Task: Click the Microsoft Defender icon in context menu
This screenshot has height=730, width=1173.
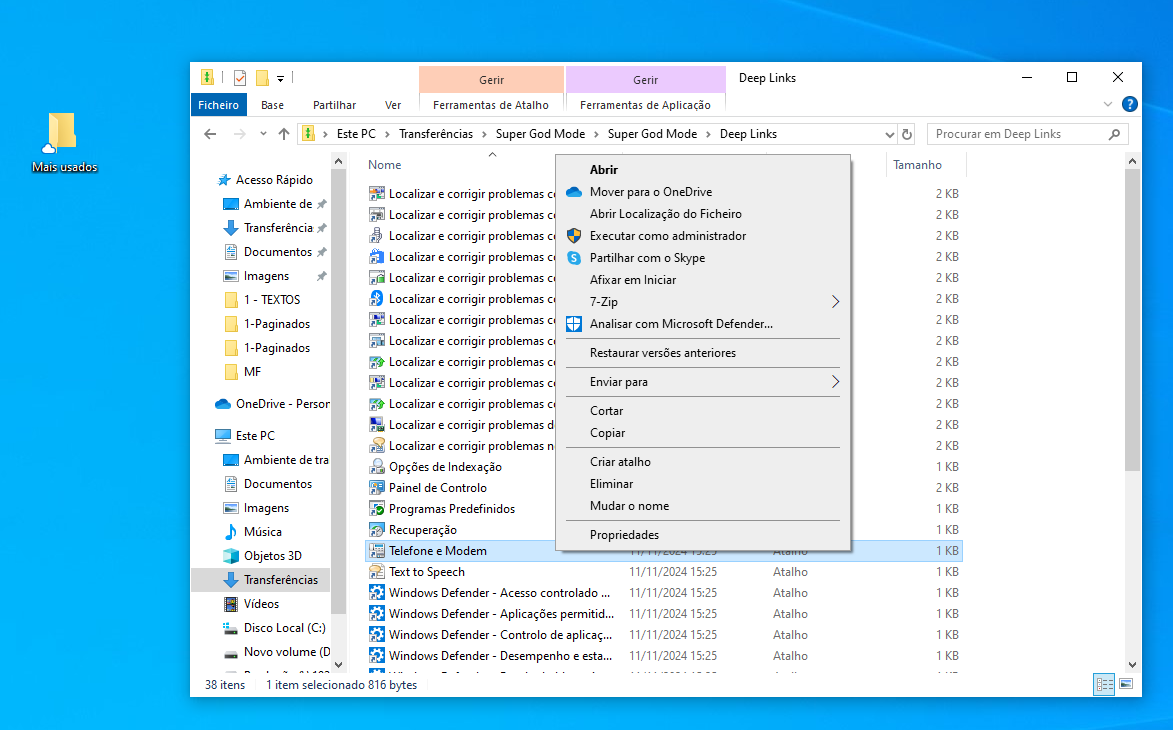Action: (574, 324)
